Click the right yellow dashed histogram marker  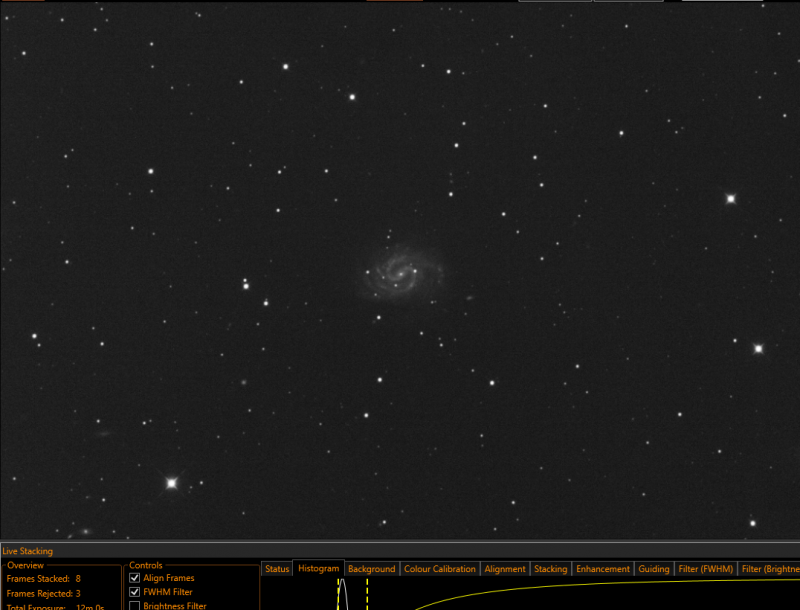point(367,594)
